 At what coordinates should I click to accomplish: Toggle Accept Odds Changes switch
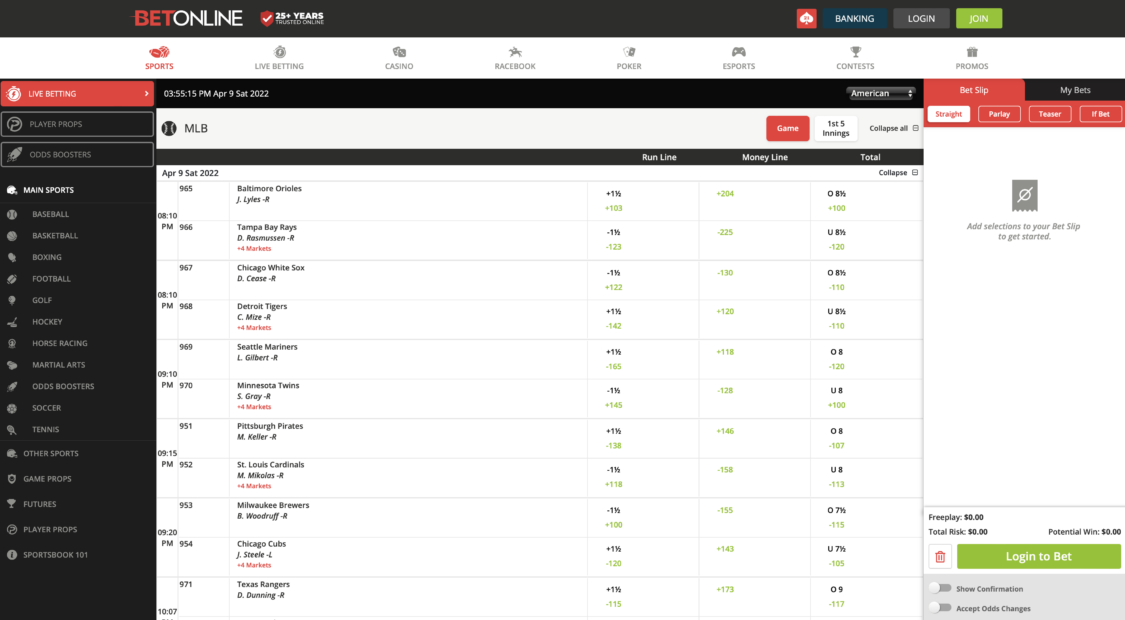(x=940, y=608)
